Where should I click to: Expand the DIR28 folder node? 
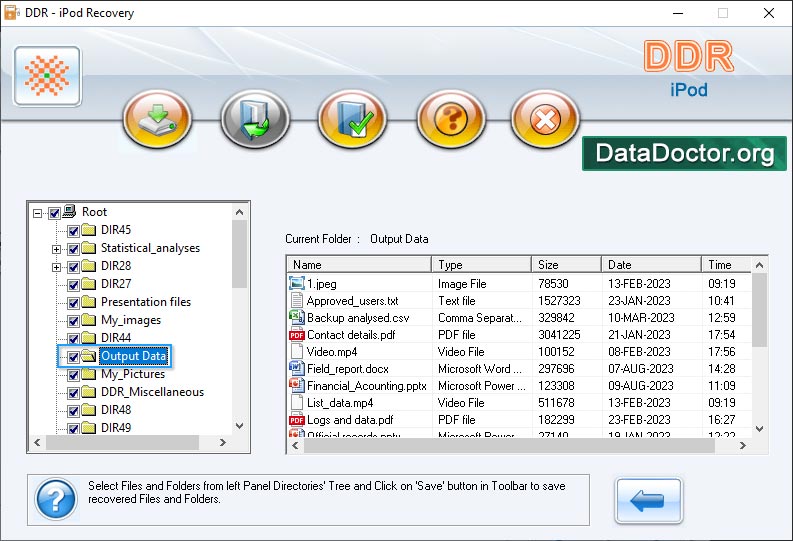click(x=56, y=267)
